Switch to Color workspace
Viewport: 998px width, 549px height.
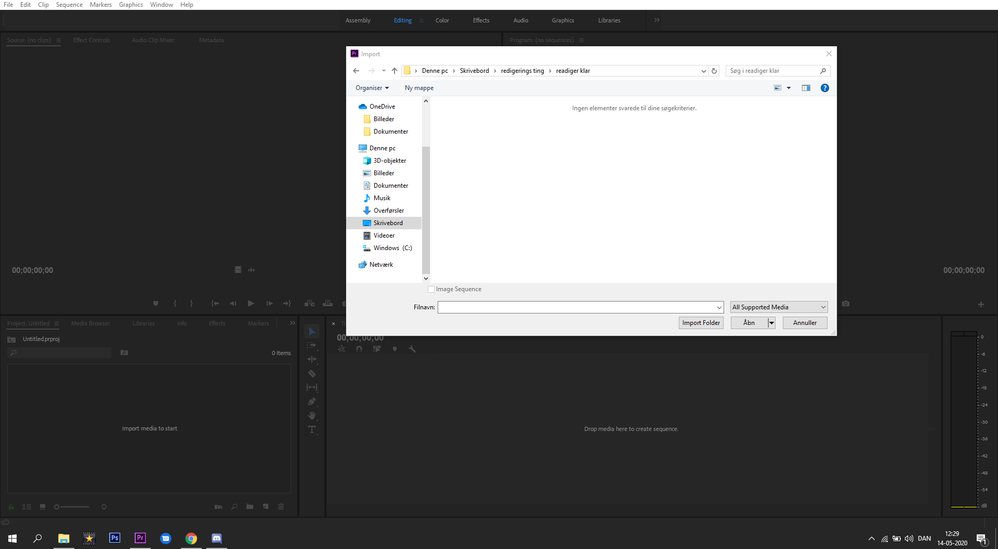point(442,20)
